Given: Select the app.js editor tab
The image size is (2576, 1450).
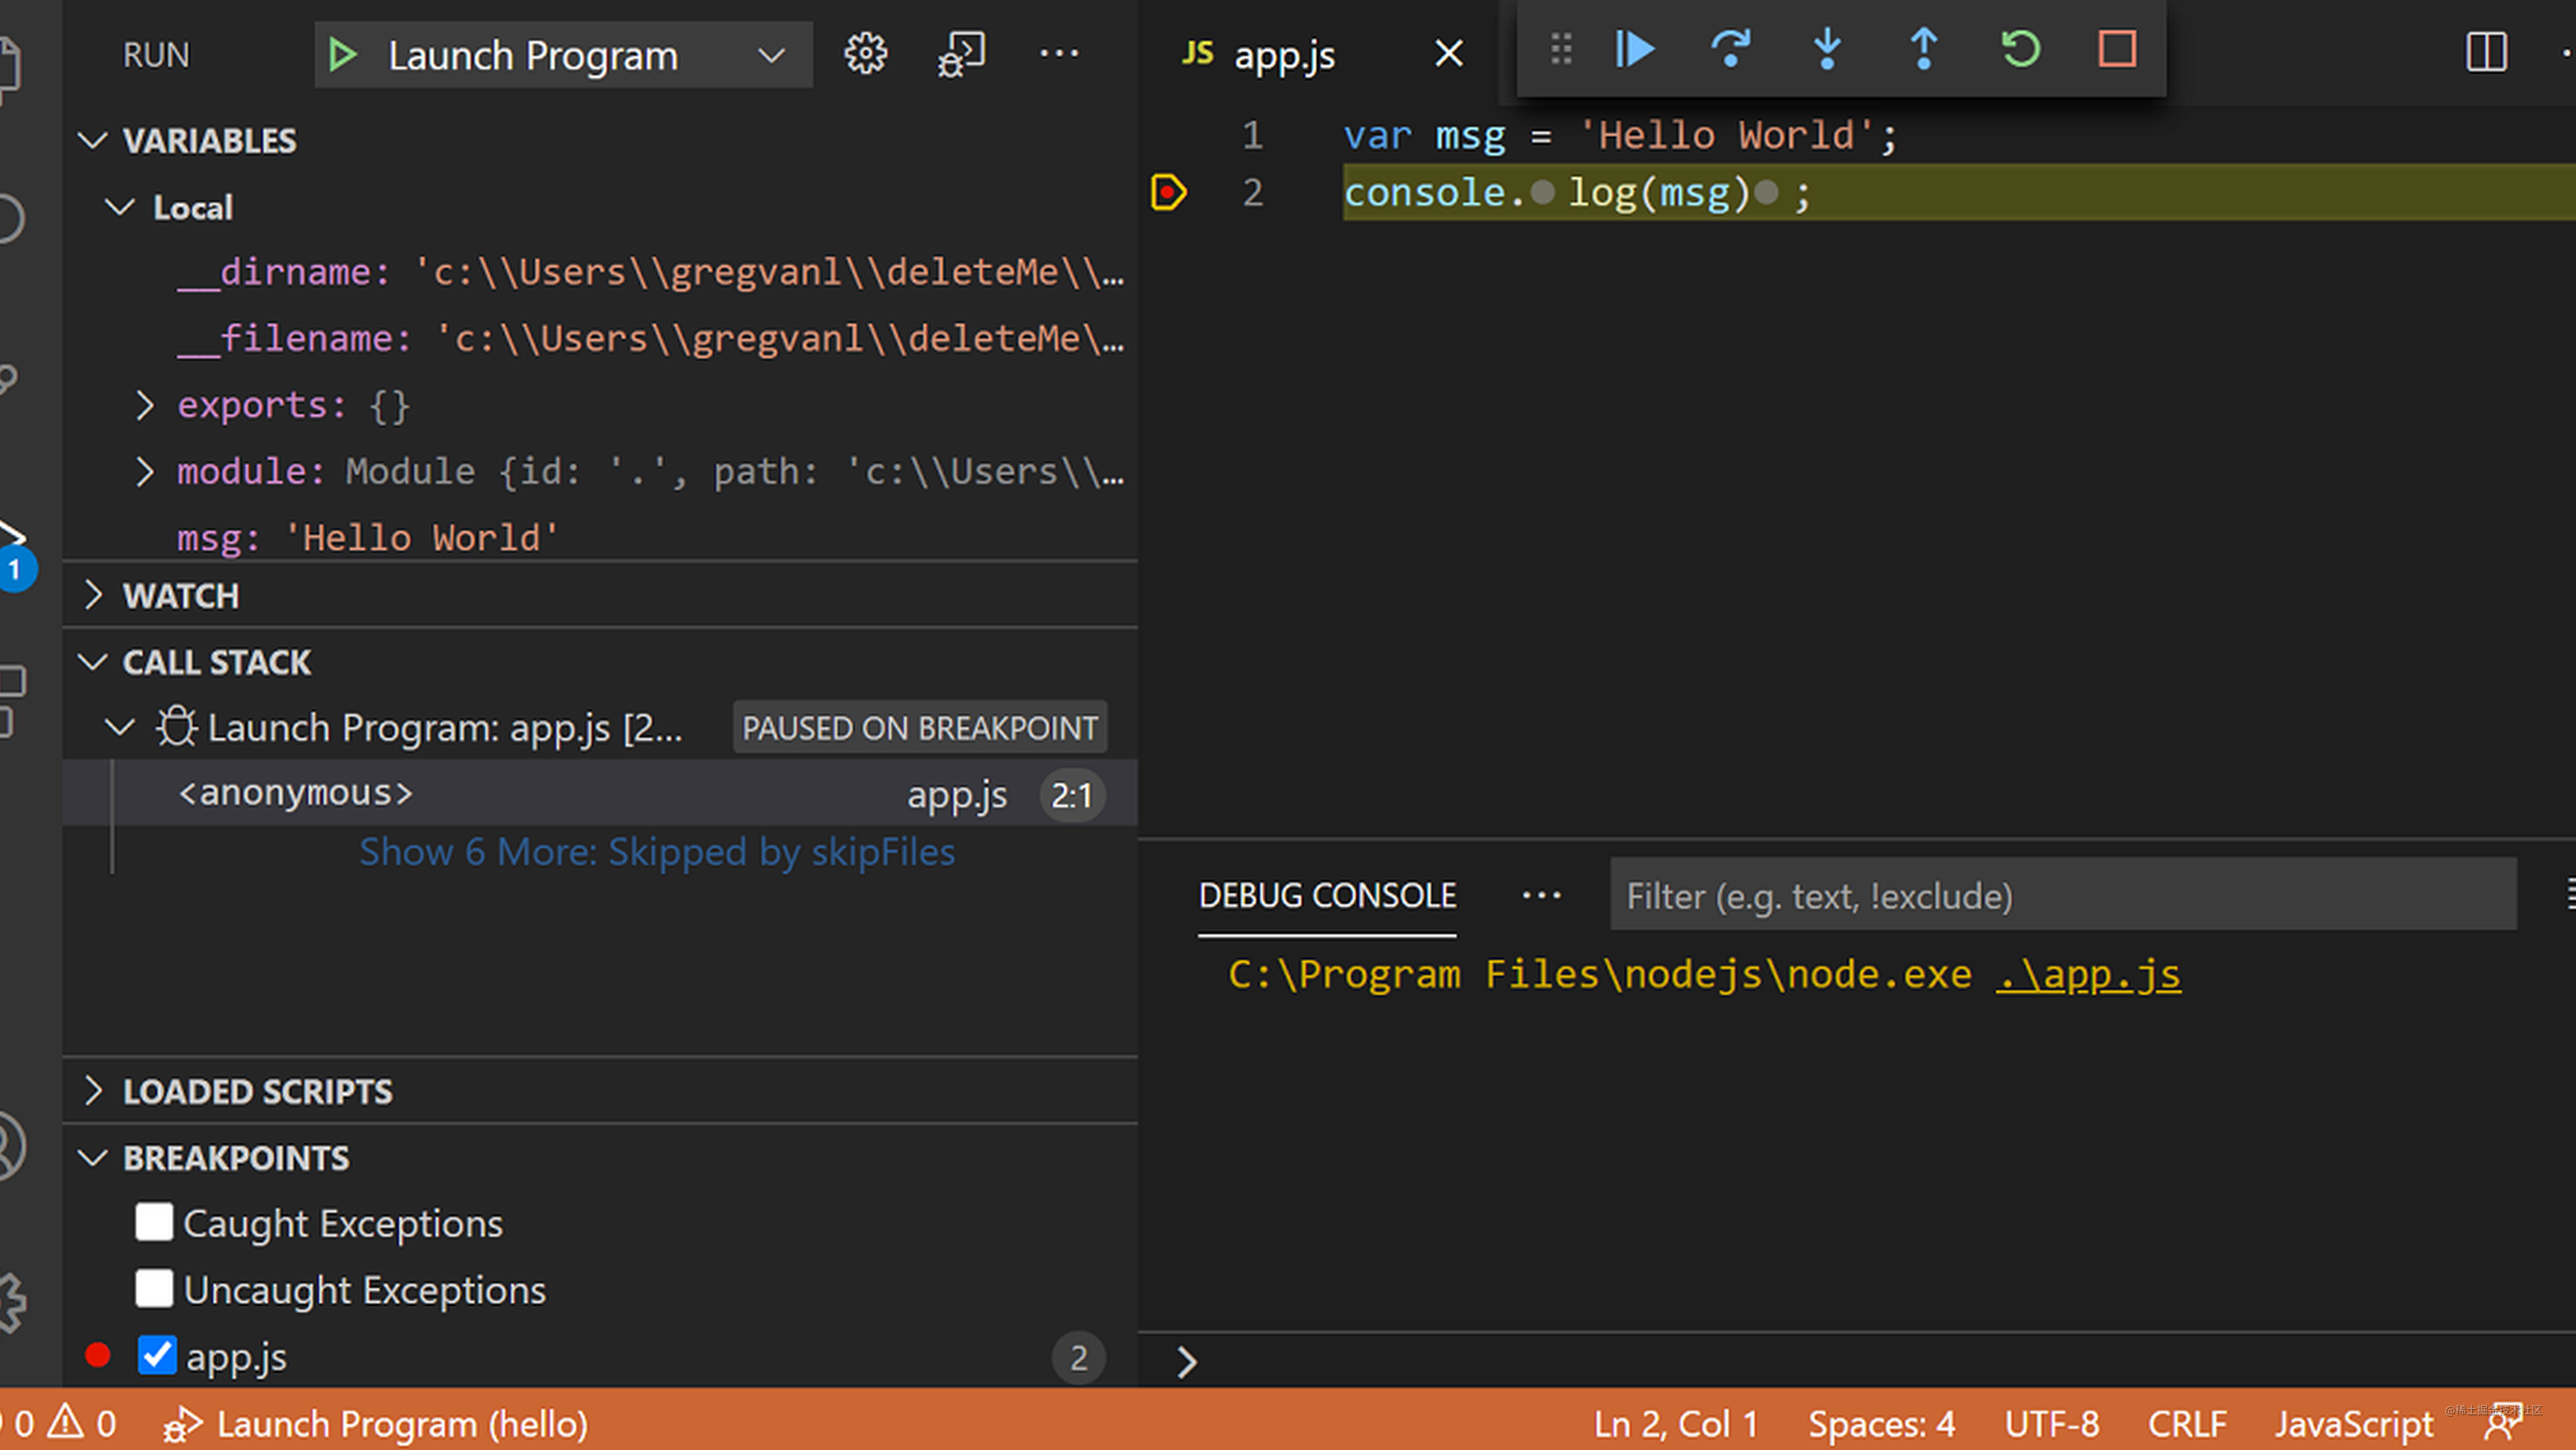Looking at the screenshot, I should (x=1284, y=54).
